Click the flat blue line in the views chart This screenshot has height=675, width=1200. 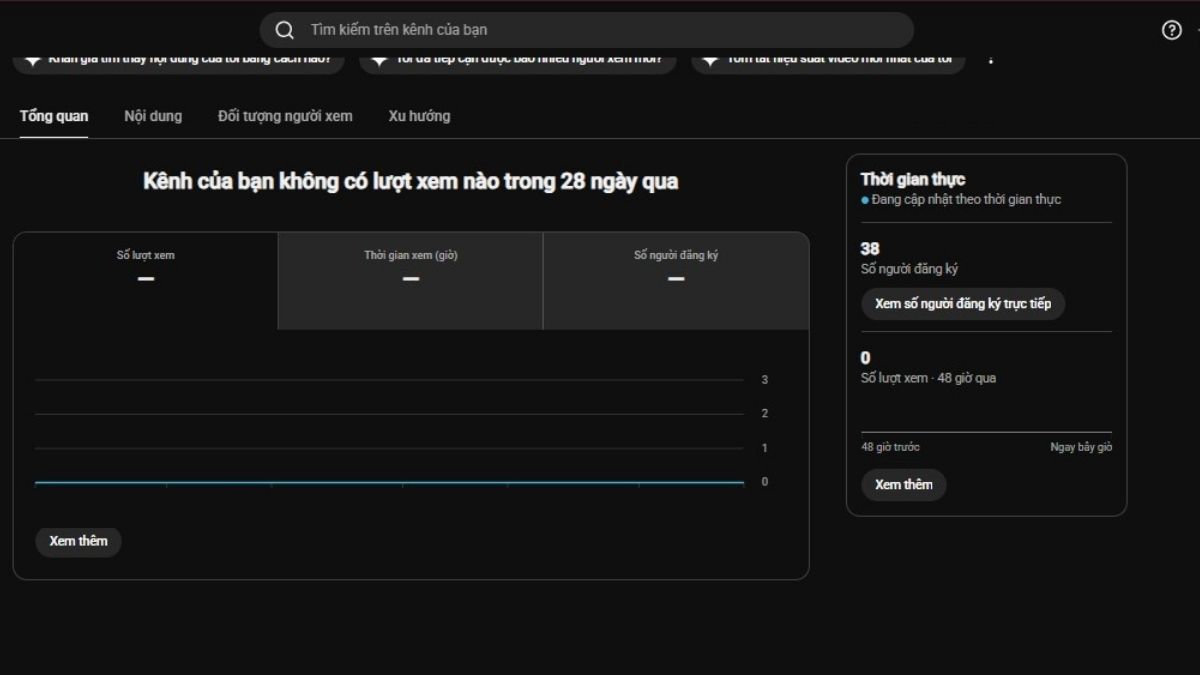(x=389, y=482)
